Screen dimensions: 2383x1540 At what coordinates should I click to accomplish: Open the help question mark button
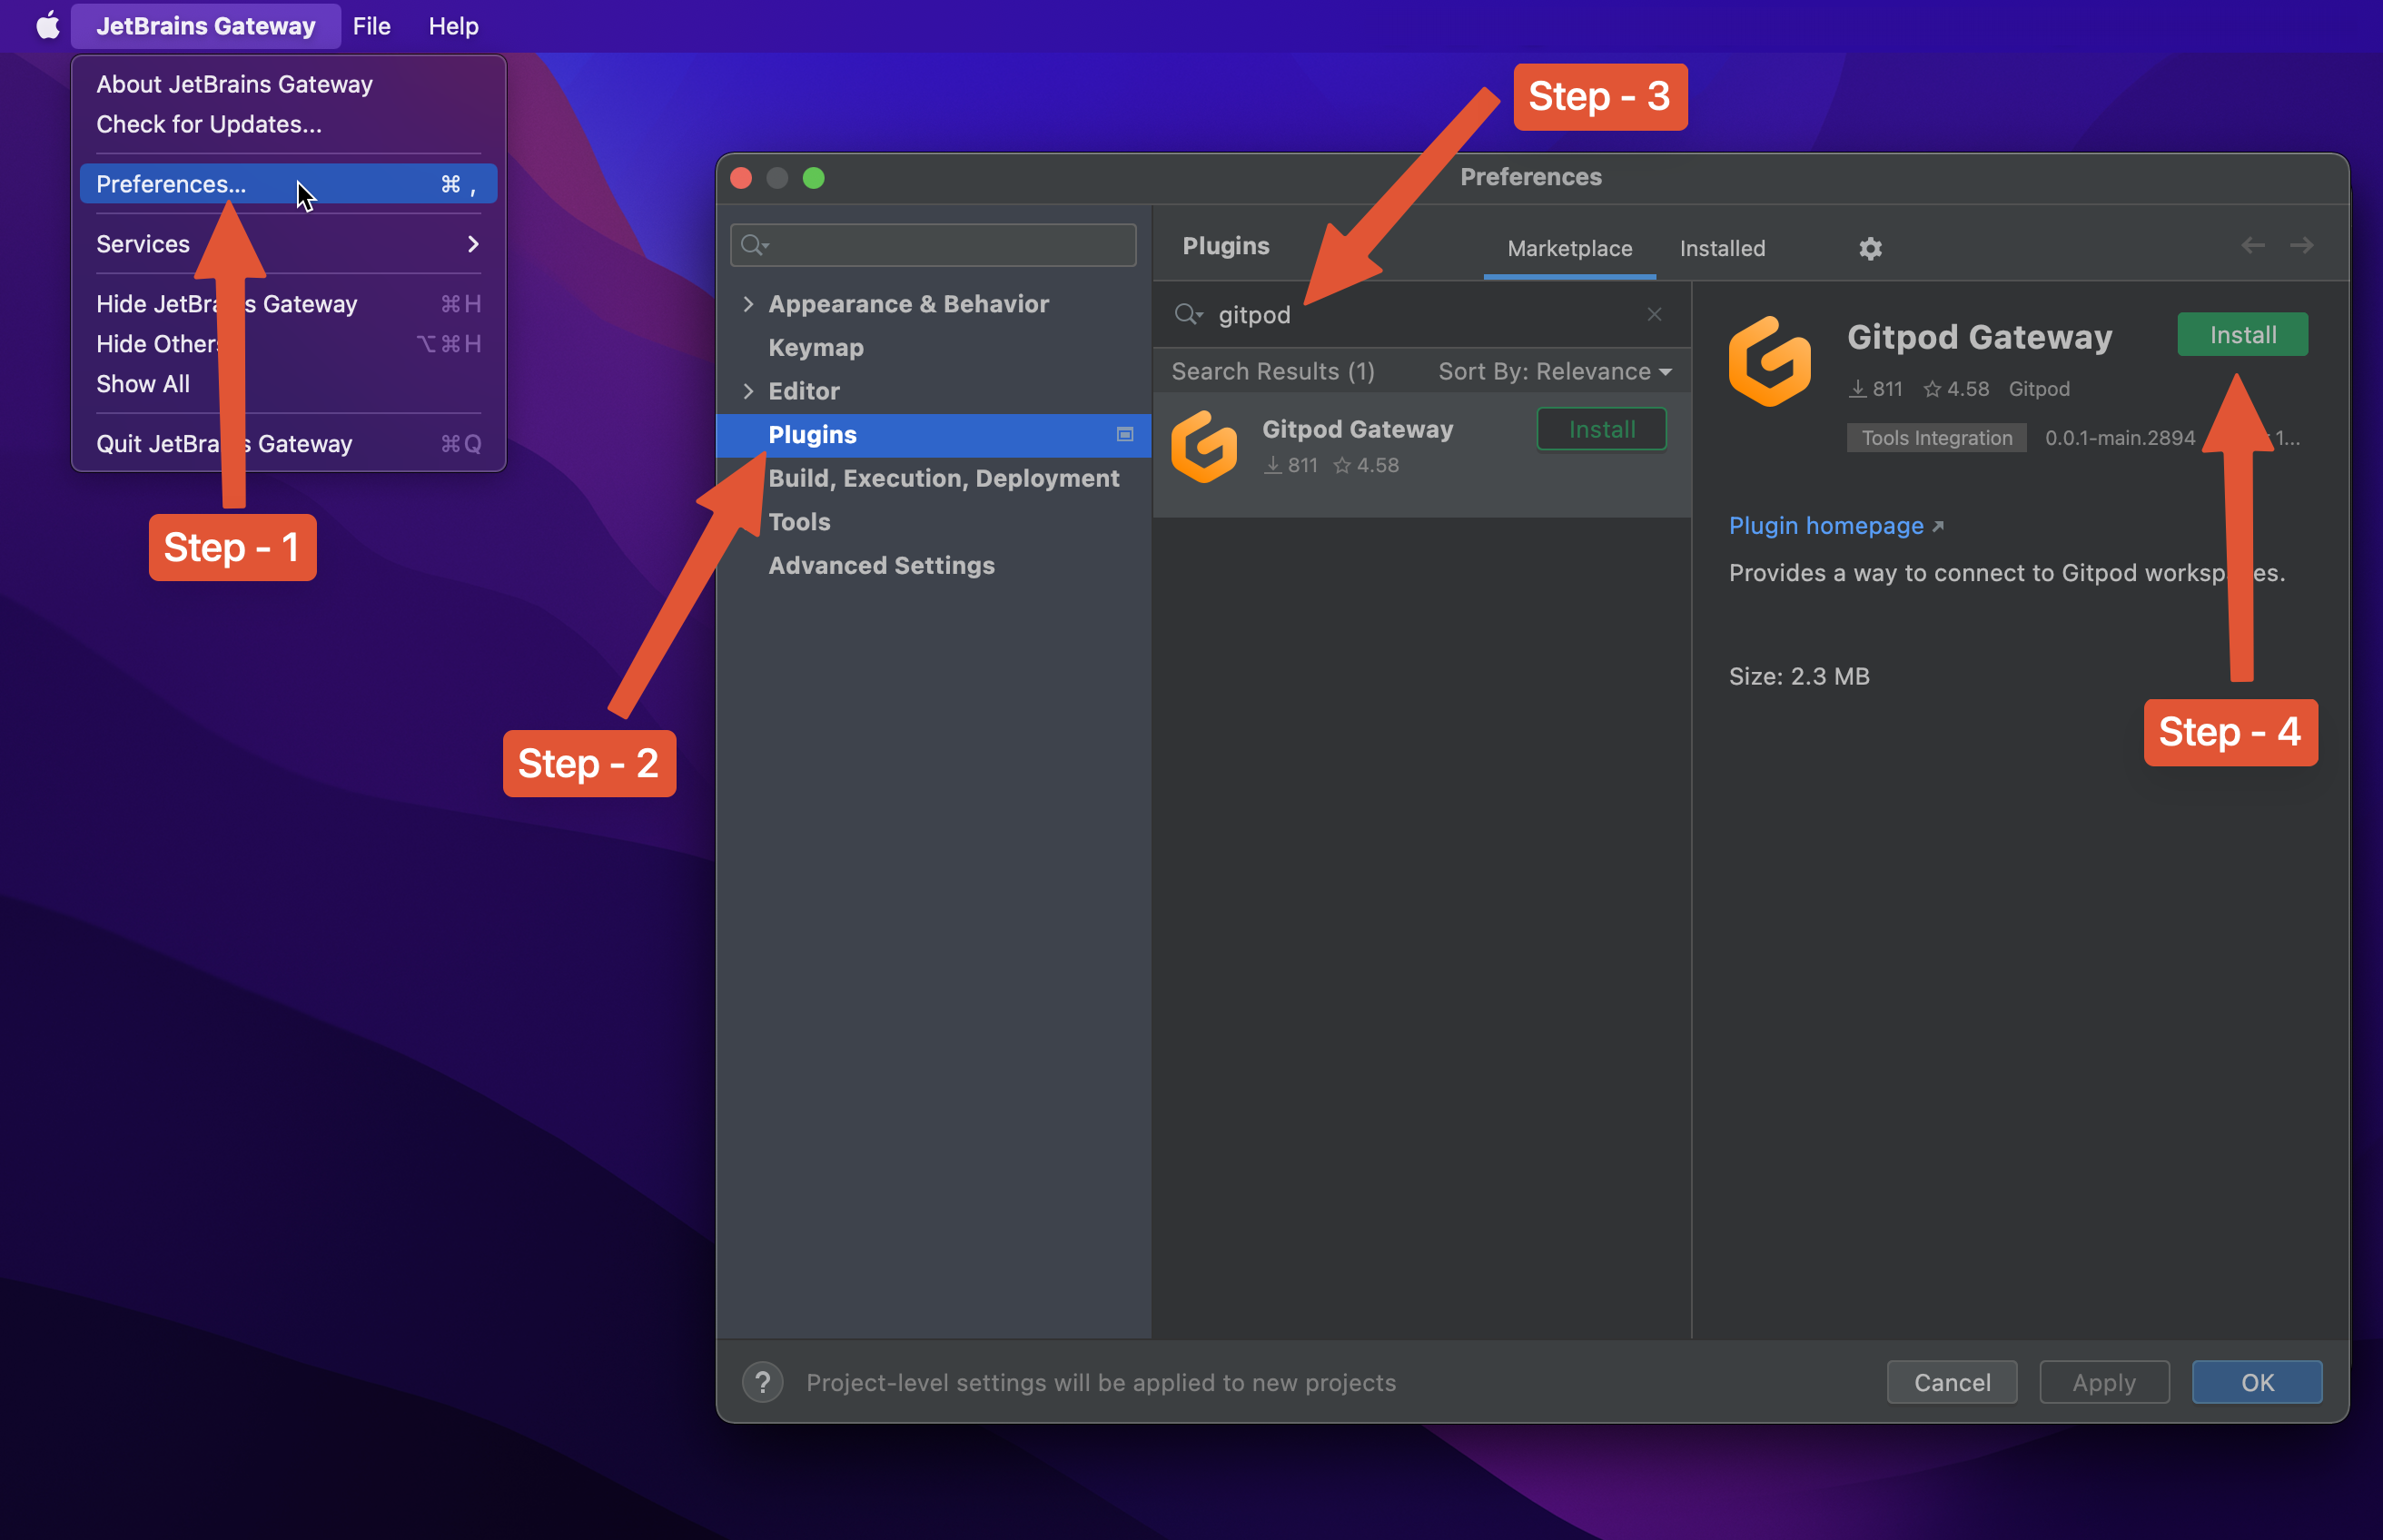(762, 1382)
